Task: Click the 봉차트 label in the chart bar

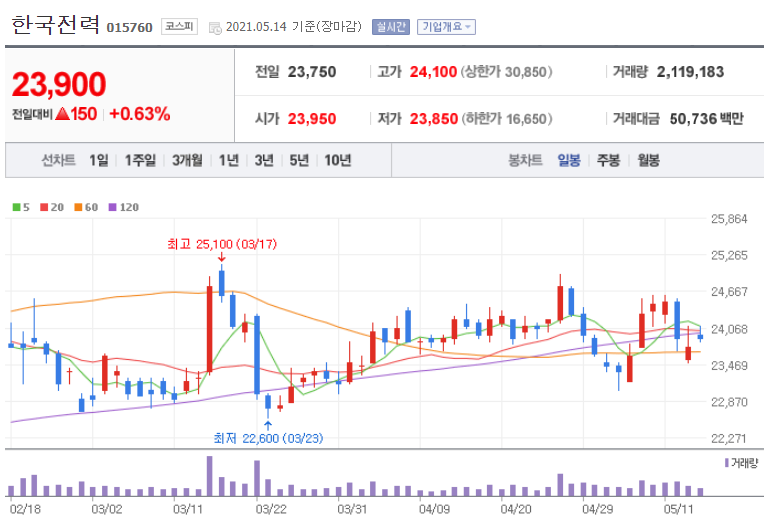Action: pyautogui.click(x=525, y=160)
